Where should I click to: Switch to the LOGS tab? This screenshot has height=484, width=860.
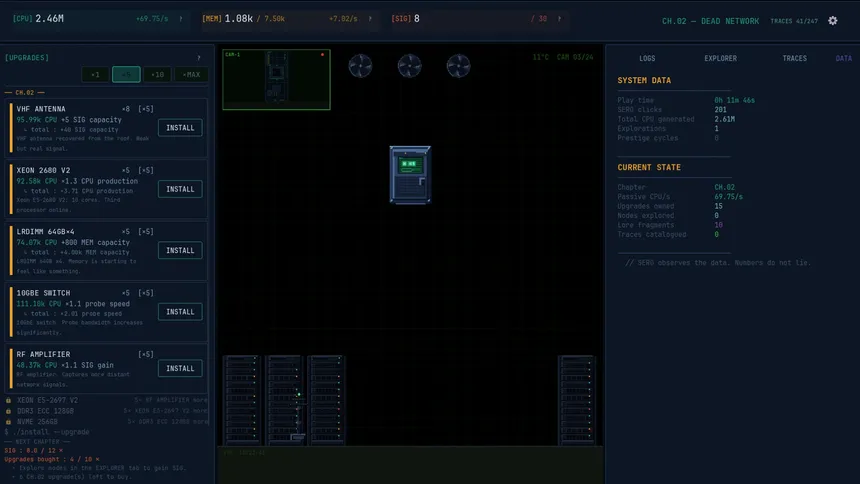pyautogui.click(x=647, y=58)
